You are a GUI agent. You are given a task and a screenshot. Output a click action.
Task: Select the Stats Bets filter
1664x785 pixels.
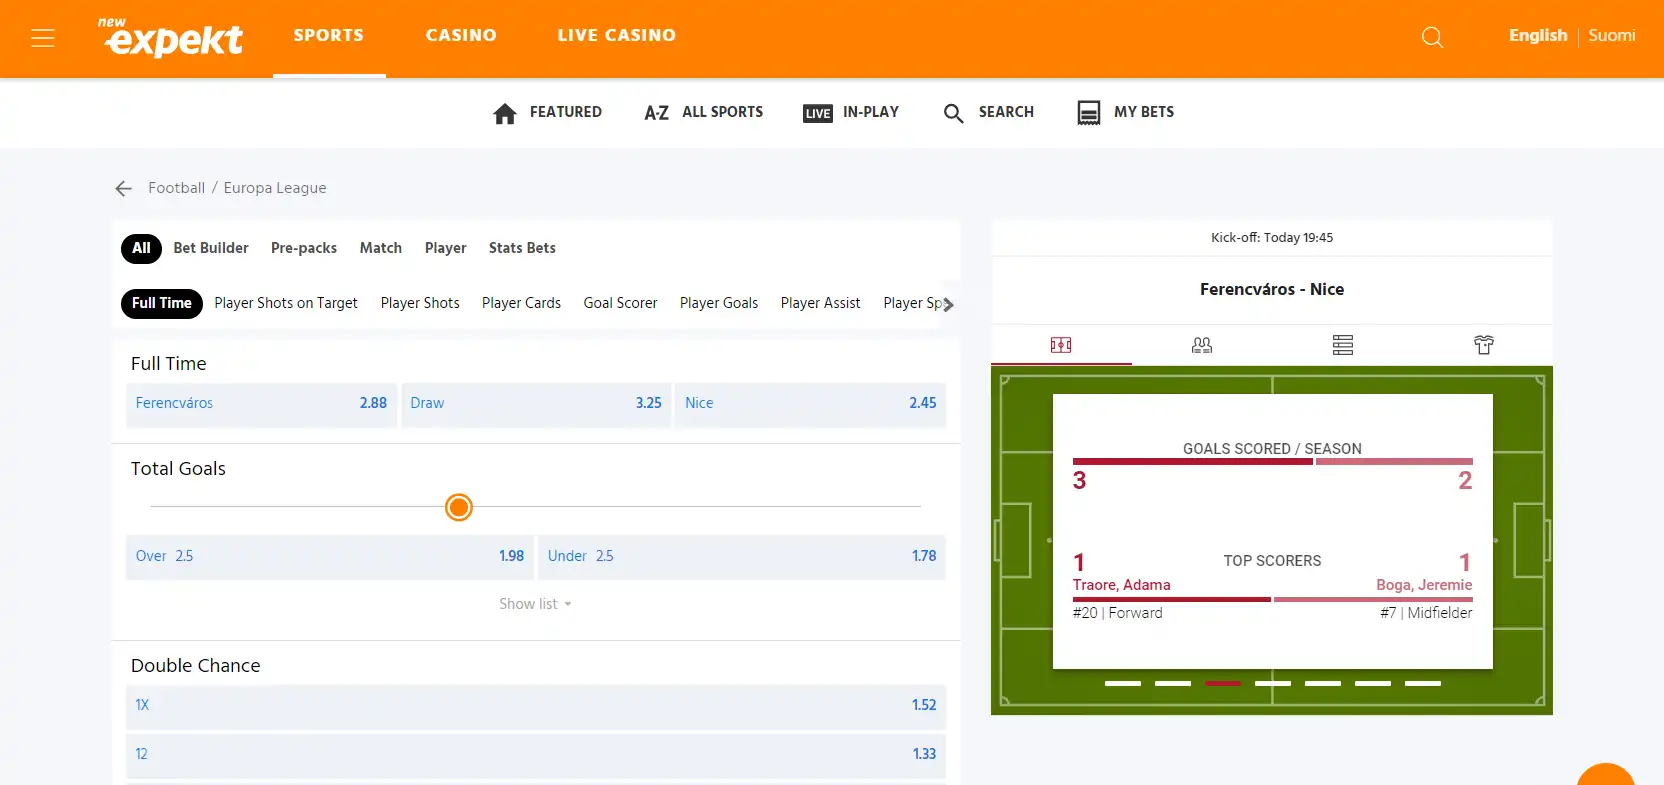tap(522, 248)
